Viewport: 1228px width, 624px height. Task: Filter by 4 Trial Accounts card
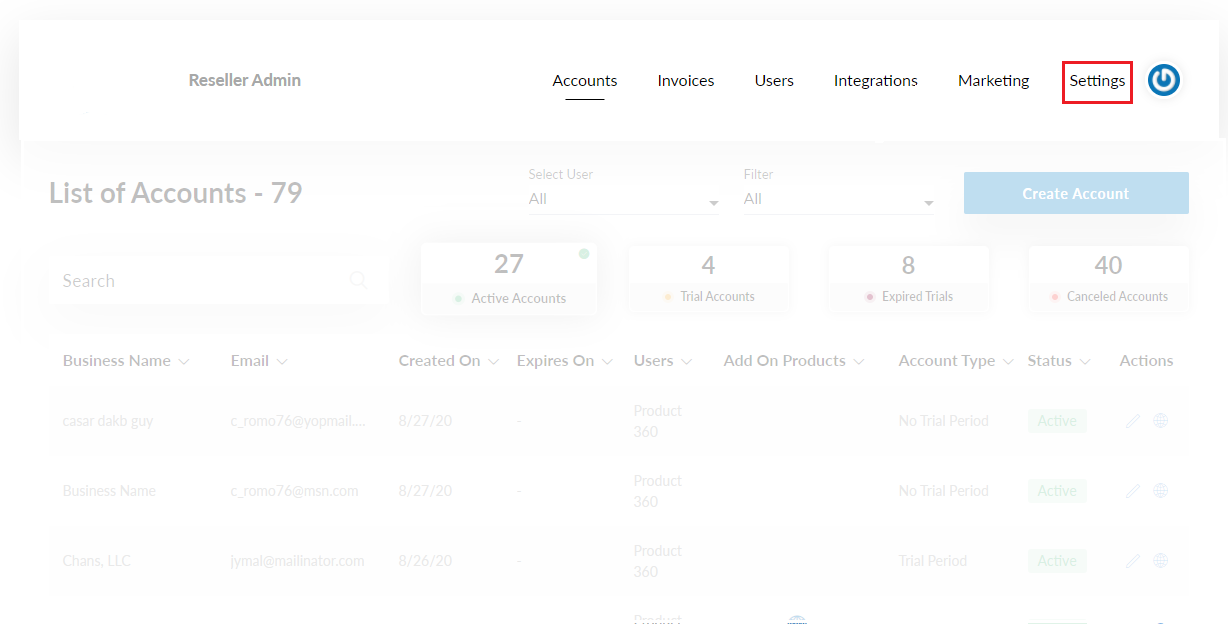(708, 278)
